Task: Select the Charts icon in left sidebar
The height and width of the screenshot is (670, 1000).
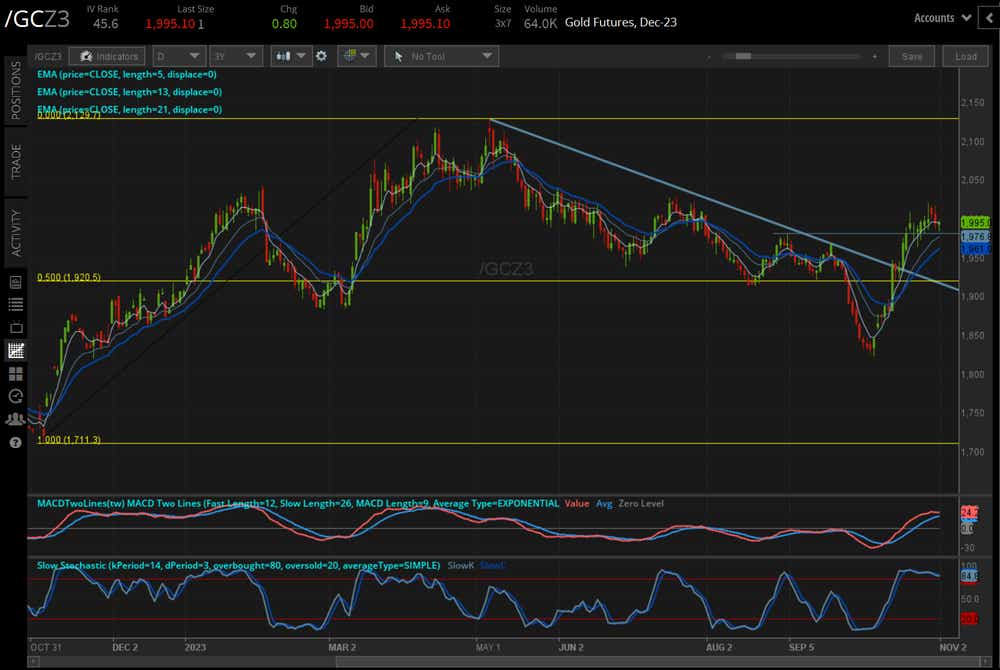Action: [15, 351]
